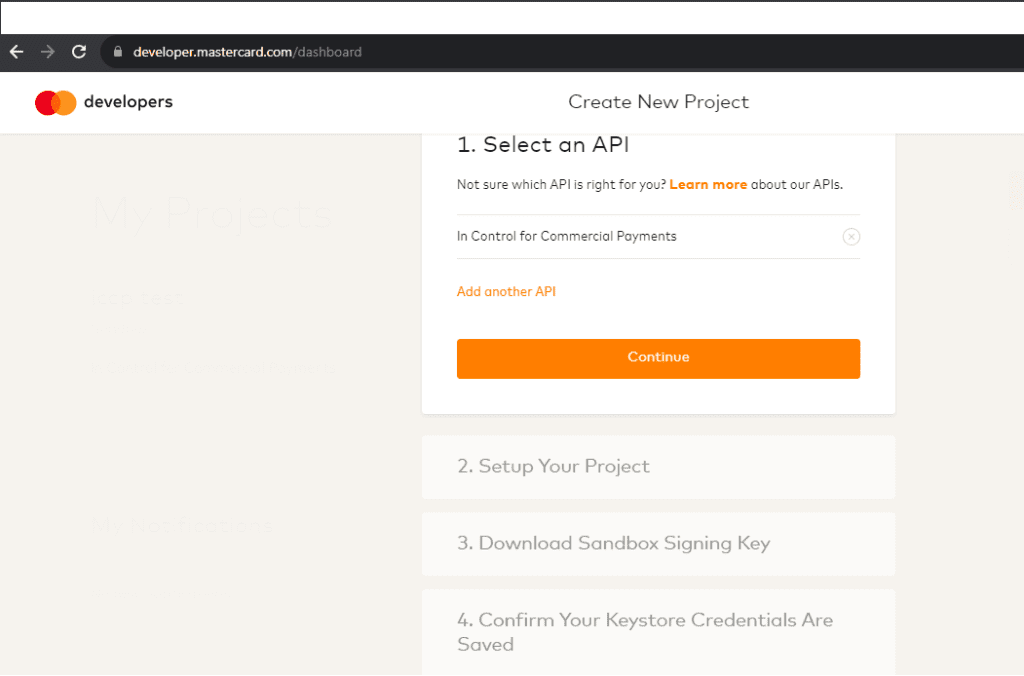Click the Mastercard interlocking circles logo

[x=55, y=102]
